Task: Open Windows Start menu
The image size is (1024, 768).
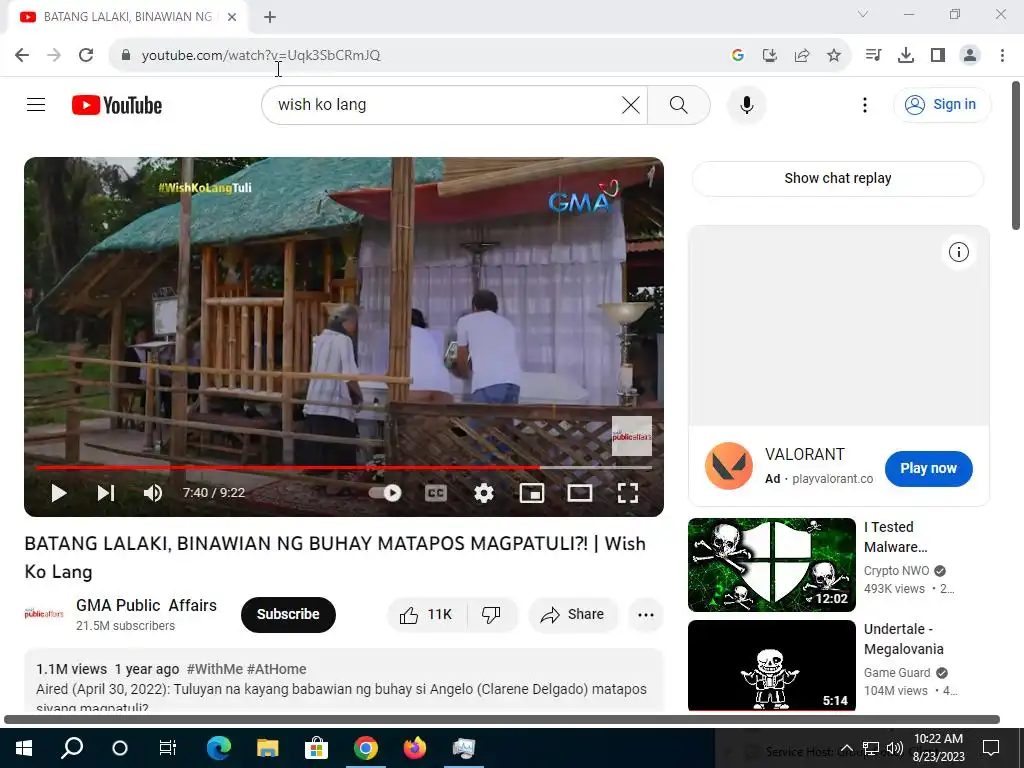Action: click(24, 748)
